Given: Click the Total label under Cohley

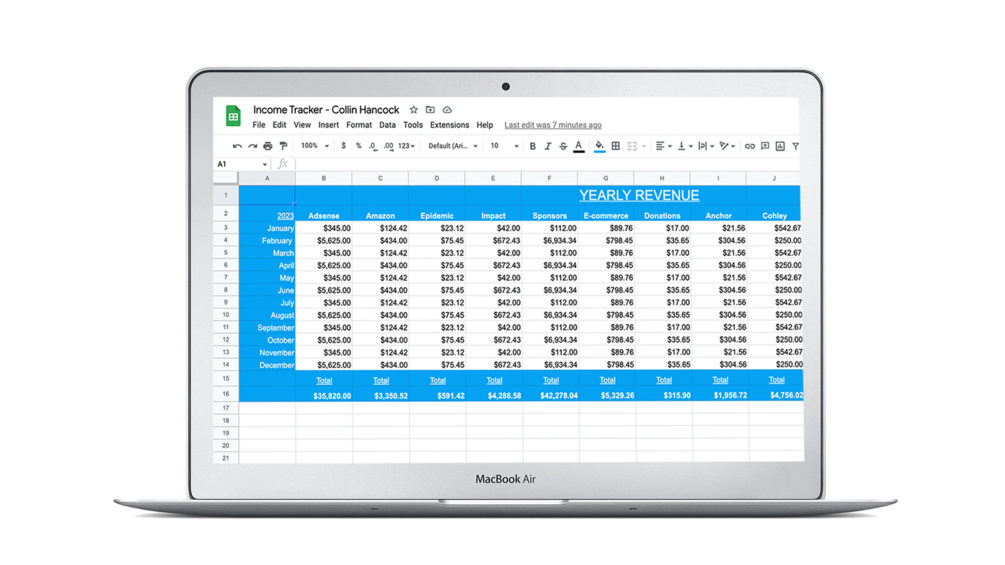Looking at the screenshot, I should (777, 381).
